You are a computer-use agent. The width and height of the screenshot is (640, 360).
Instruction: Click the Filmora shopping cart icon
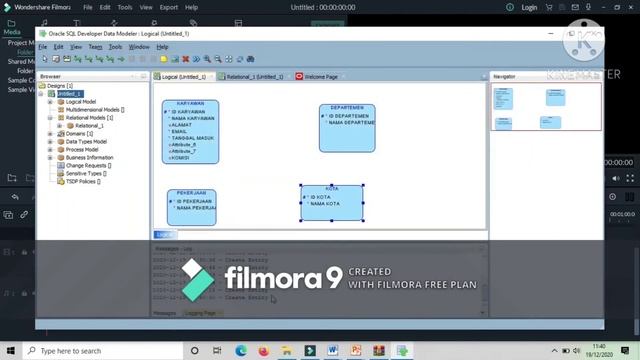point(549,7)
